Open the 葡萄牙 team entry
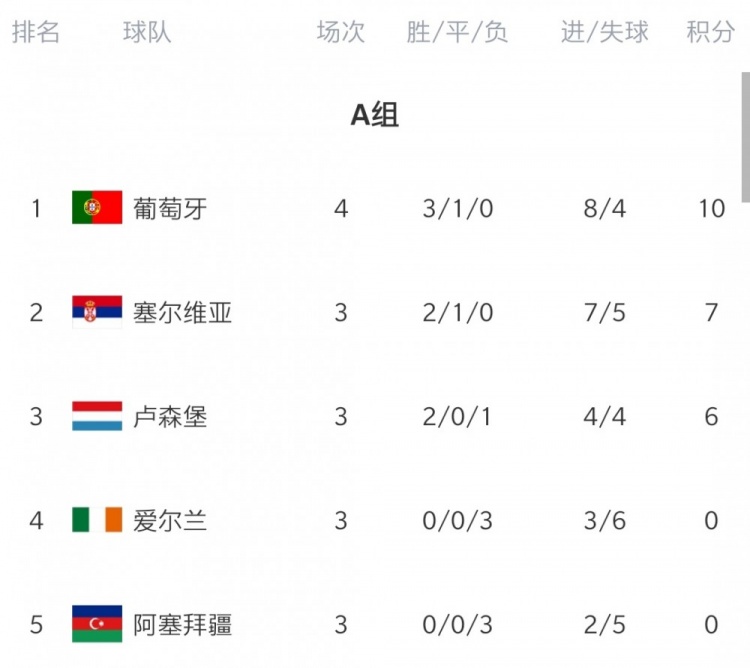The width and height of the screenshot is (750, 668). tap(170, 208)
